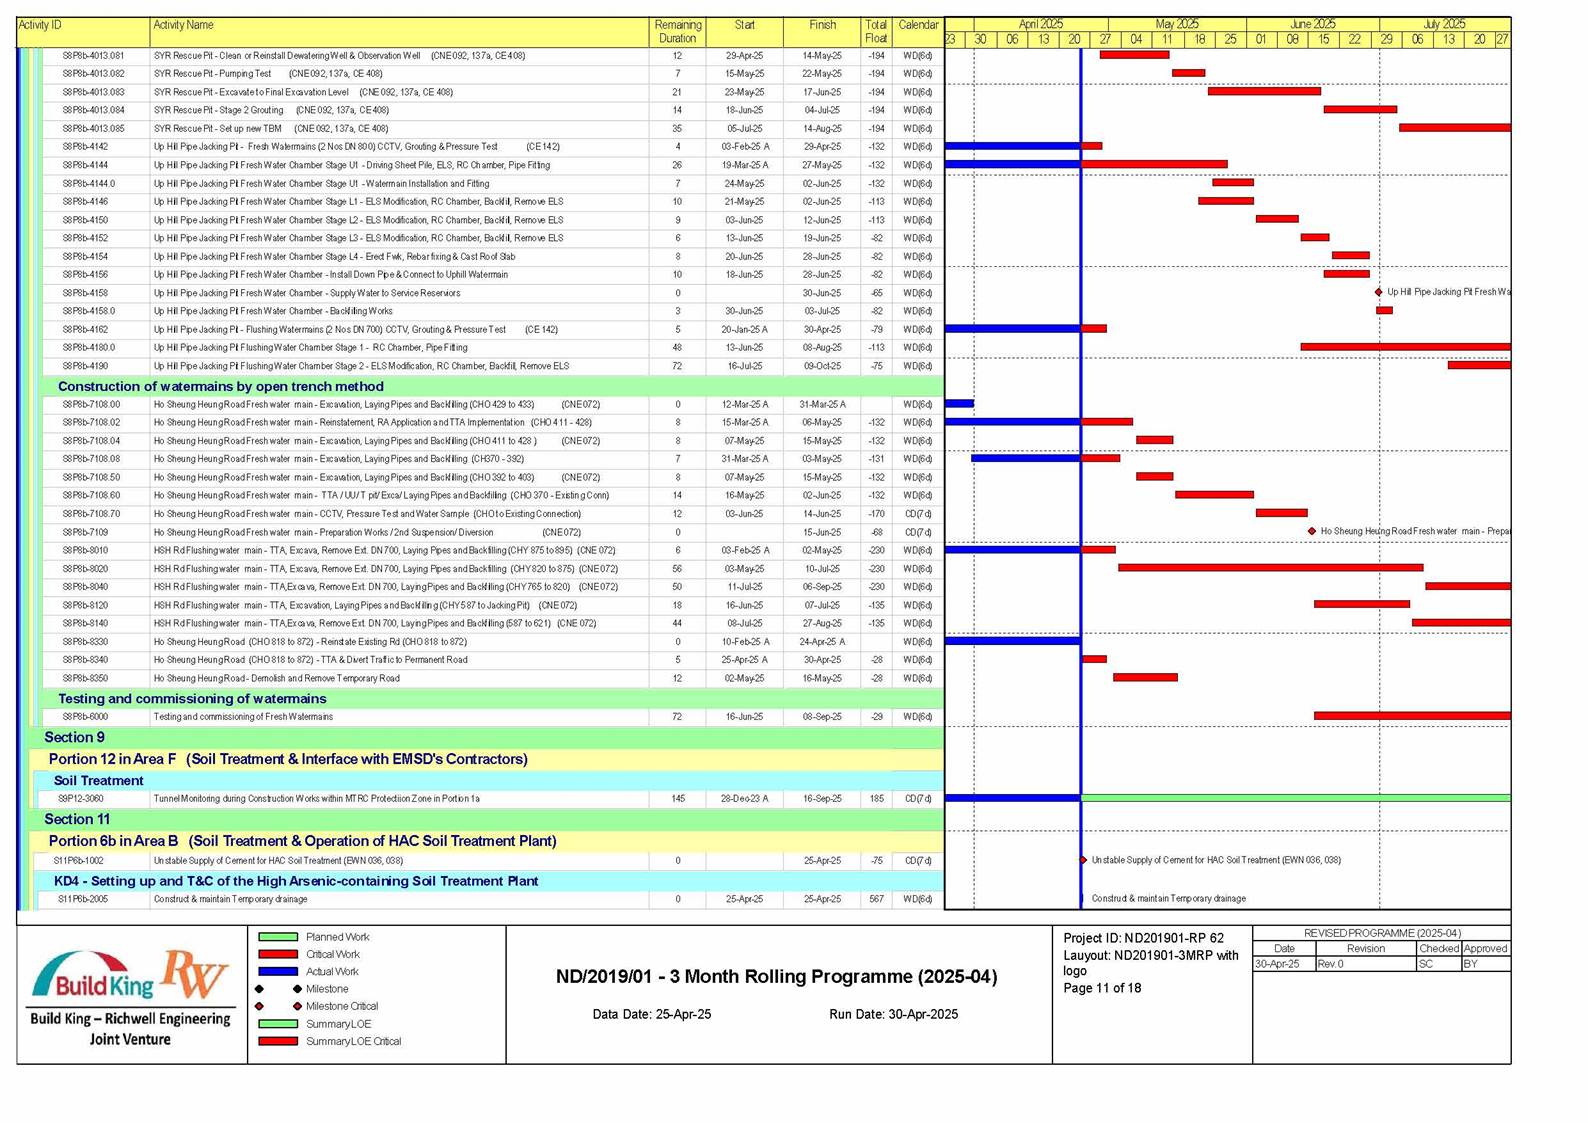Click the Remaining Duration column header
This screenshot has width=1588, height=1123.
(x=677, y=32)
